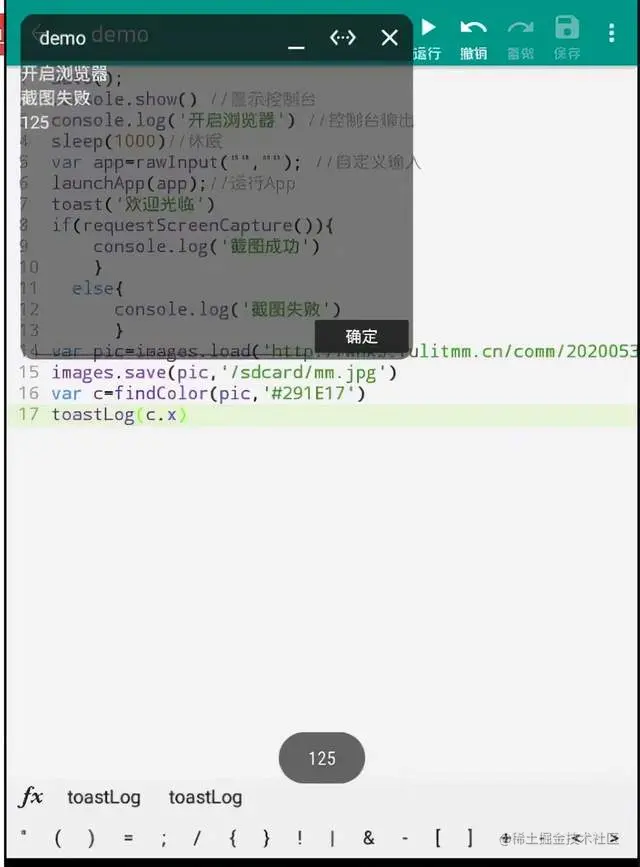Run the script with the 运行 play icon
The height and width of the screenshot is (867, 640).
click(x=428, y=38)
